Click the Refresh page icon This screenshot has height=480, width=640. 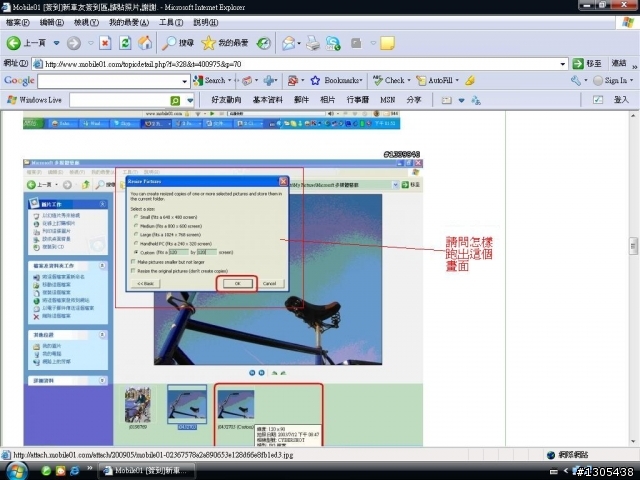(x=125, y=43)
